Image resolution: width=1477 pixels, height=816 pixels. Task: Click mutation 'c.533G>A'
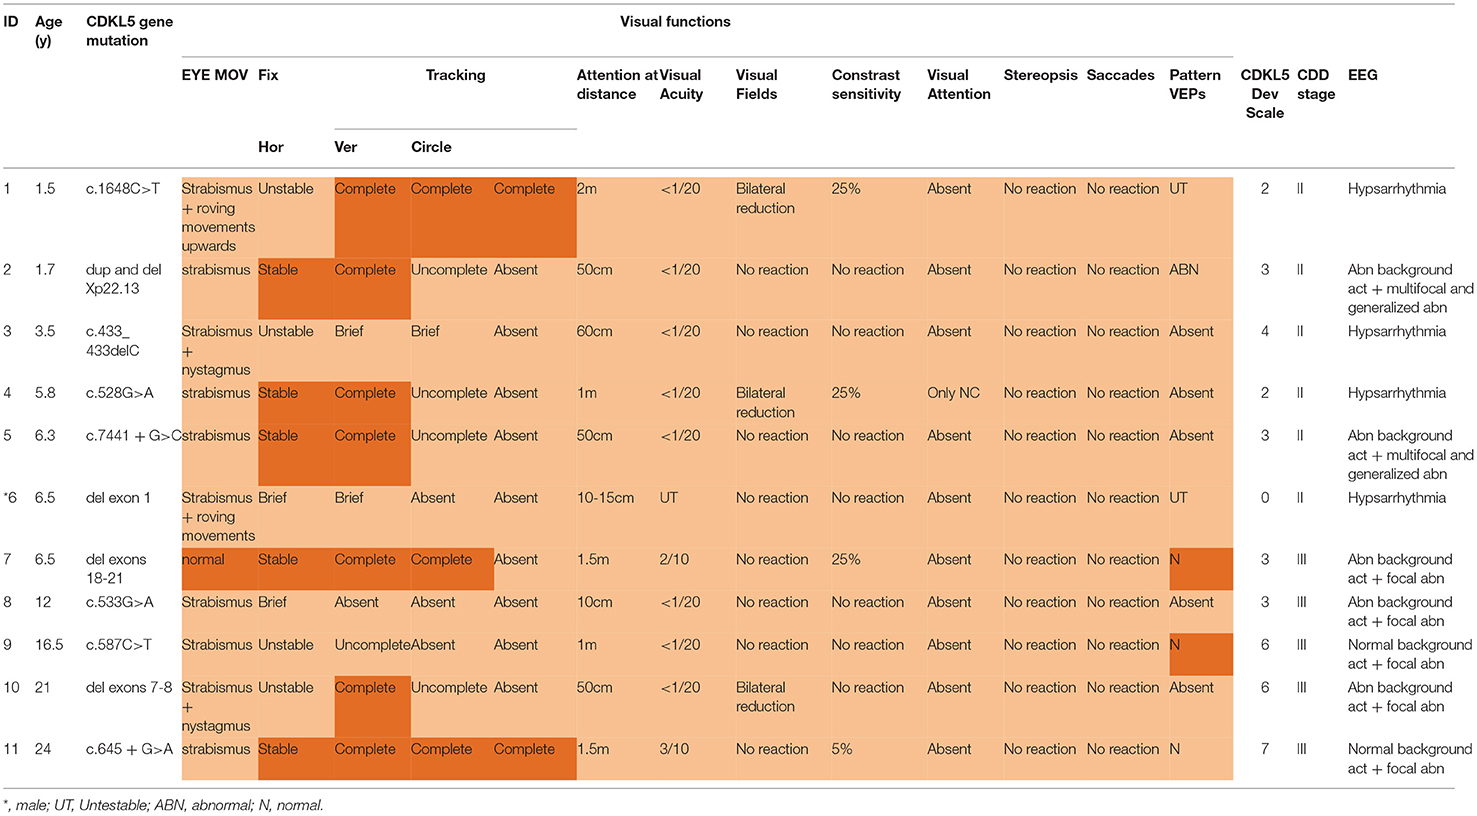(120, 602)
